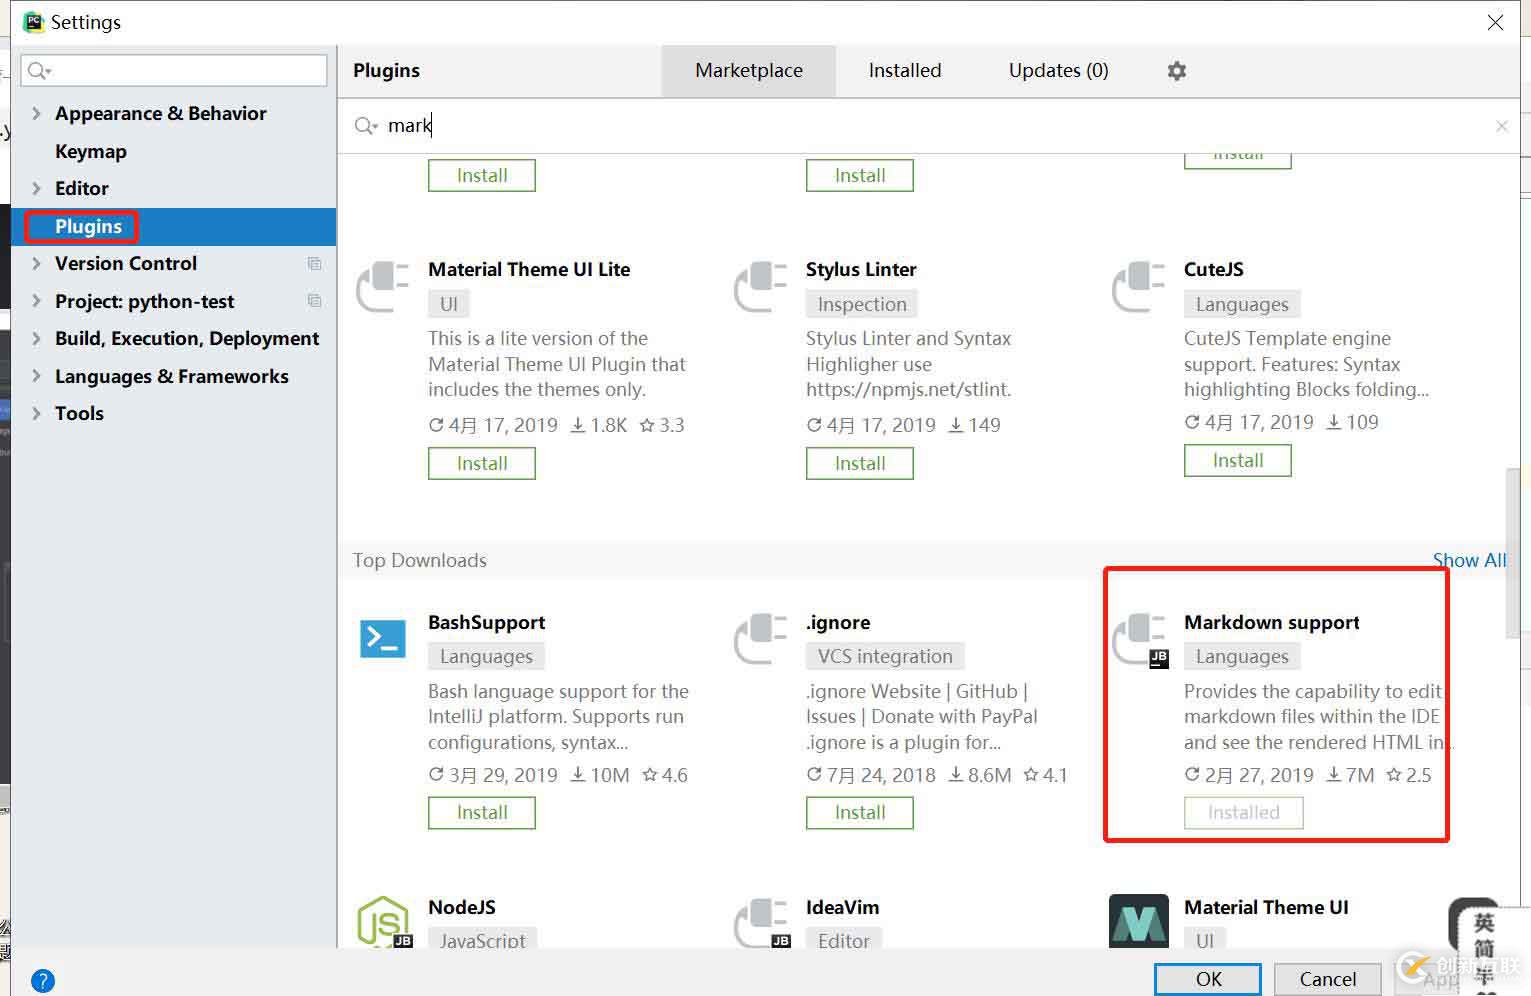Click the plugins settings gear icon
Viewport: 1531px width, 996px height.
click(1177, 71)
